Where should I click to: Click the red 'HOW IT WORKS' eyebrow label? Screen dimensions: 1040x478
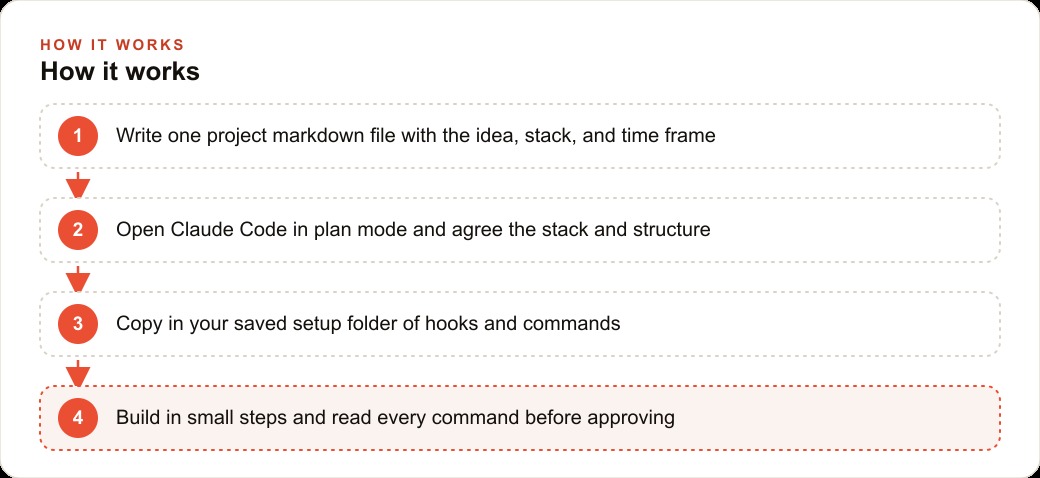(112, 45)
